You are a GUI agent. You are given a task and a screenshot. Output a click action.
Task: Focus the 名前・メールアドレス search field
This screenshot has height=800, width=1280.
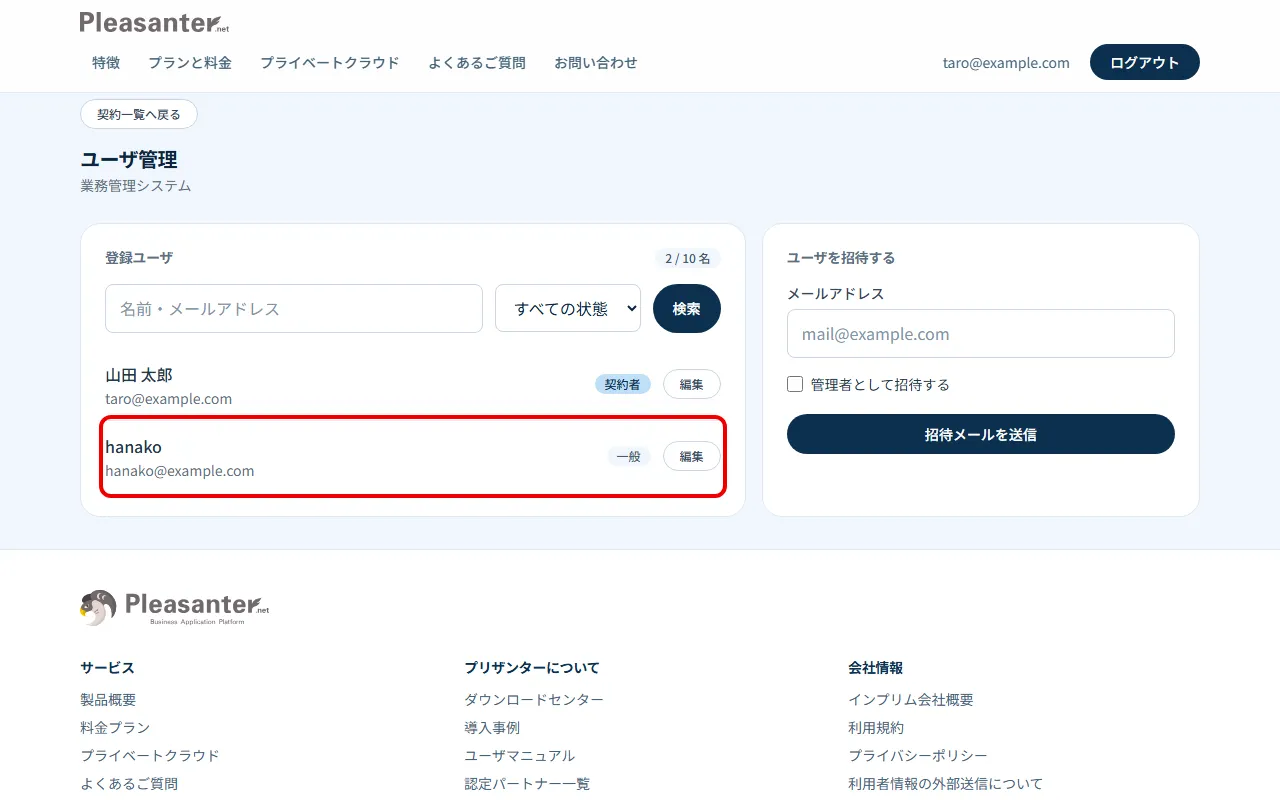point(294,309)
